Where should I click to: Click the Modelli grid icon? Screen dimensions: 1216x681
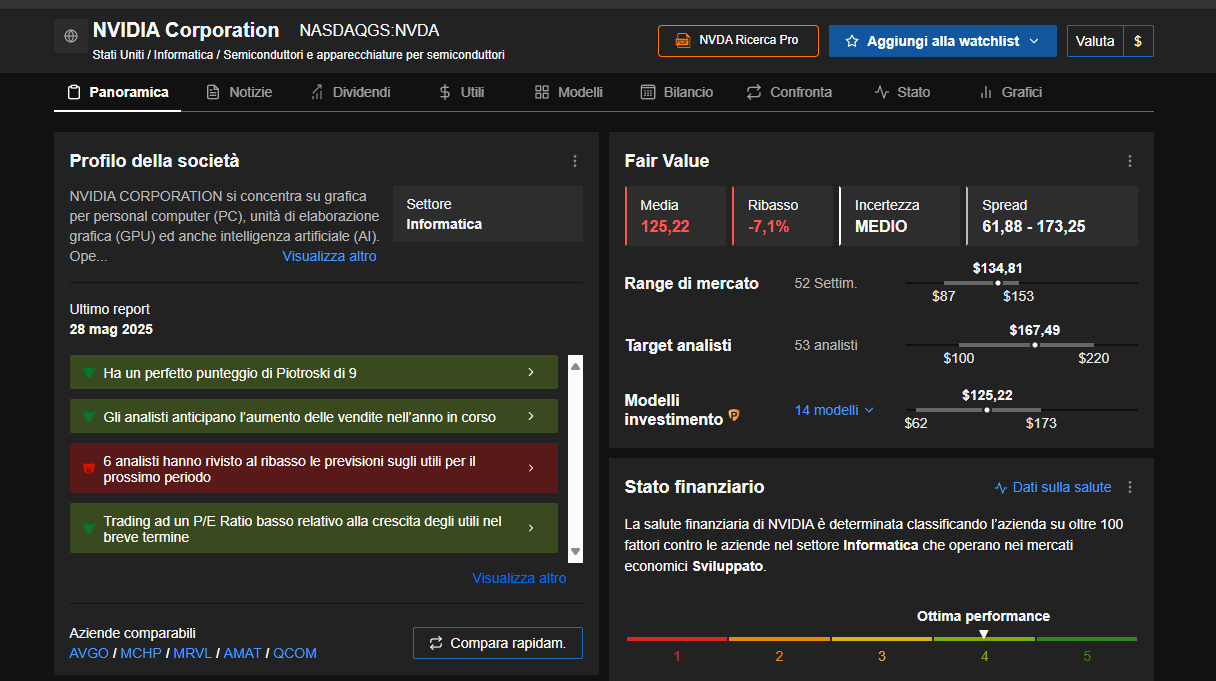point(542,92)
